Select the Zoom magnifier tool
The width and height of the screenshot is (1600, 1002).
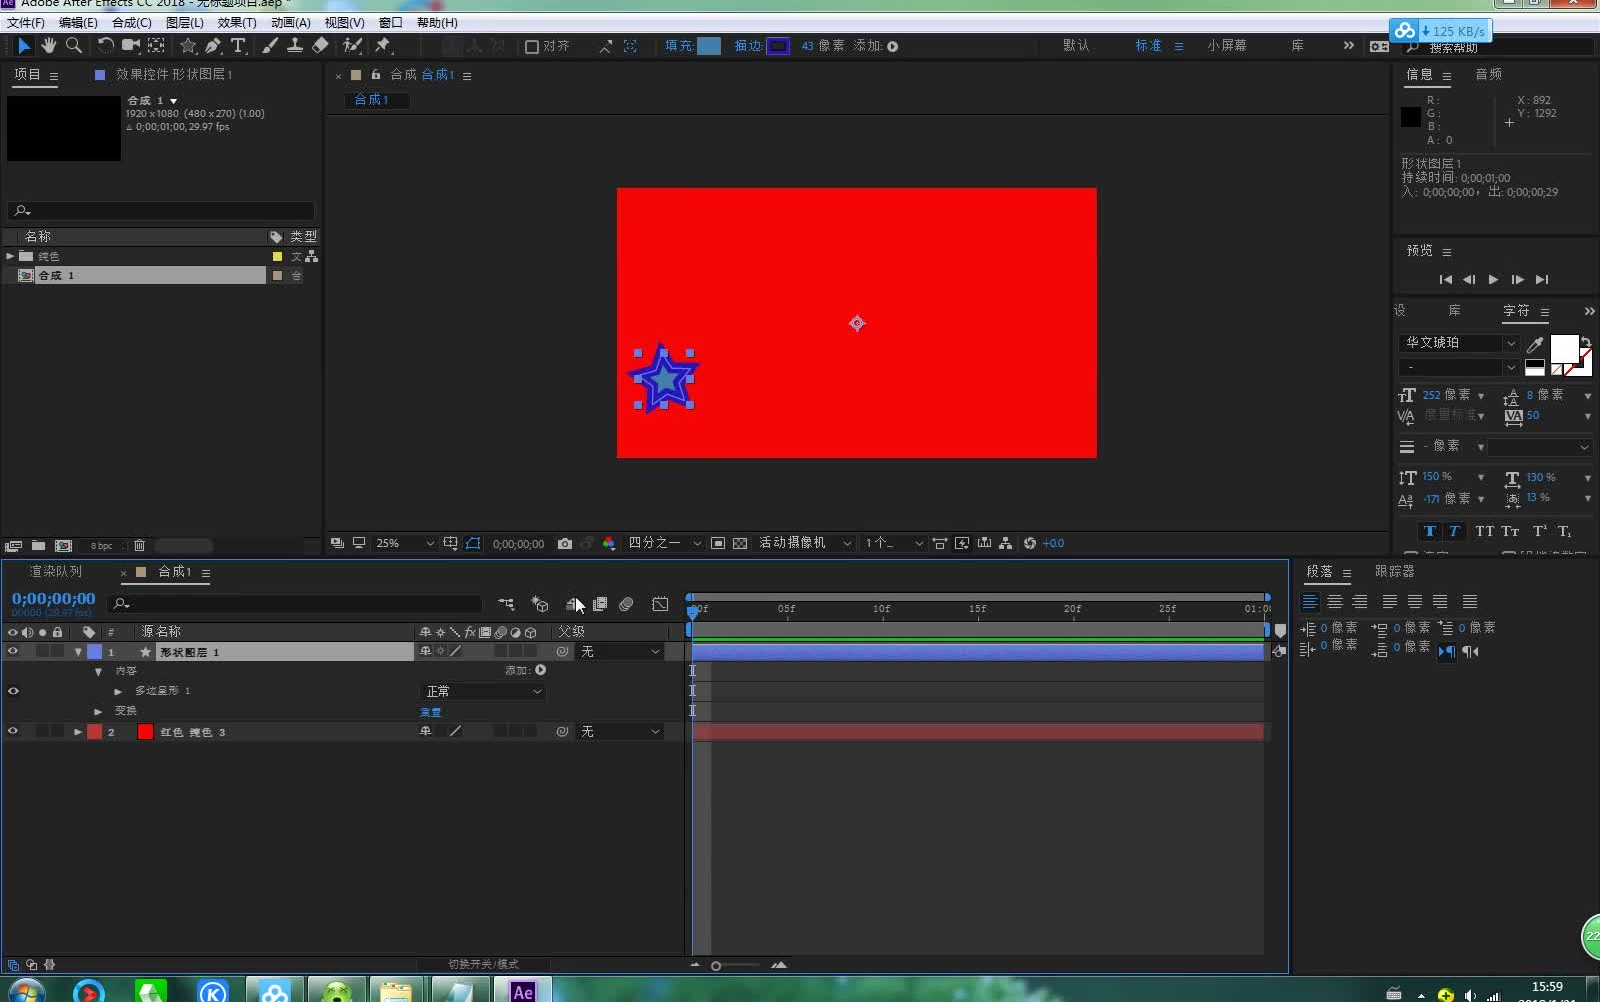(x=73, y=45)
